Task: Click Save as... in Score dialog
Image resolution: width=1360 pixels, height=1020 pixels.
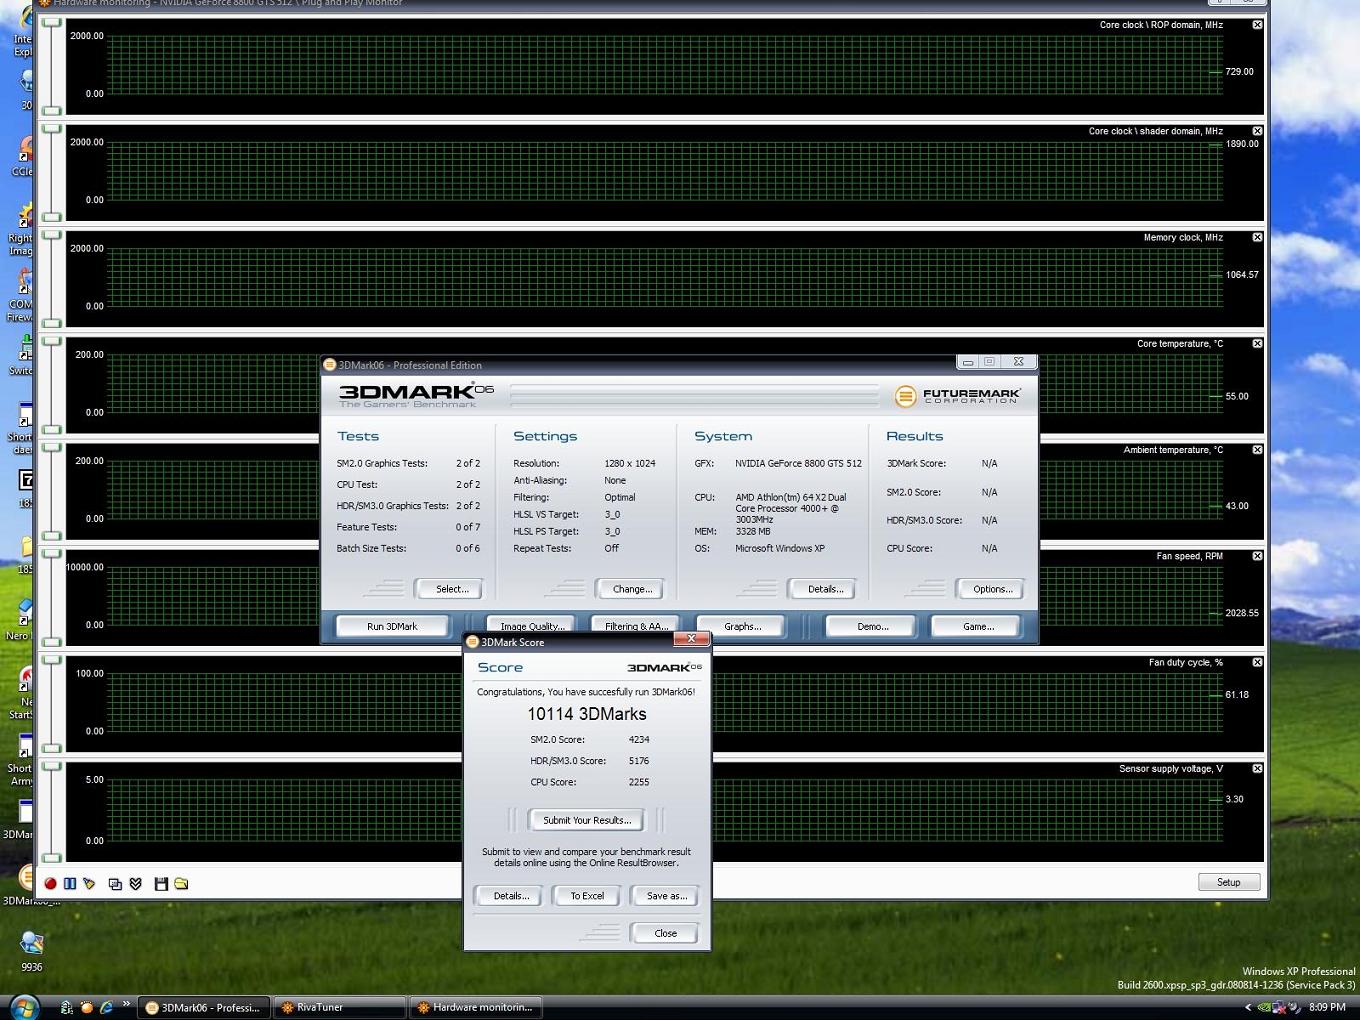Action: [666, 896]
